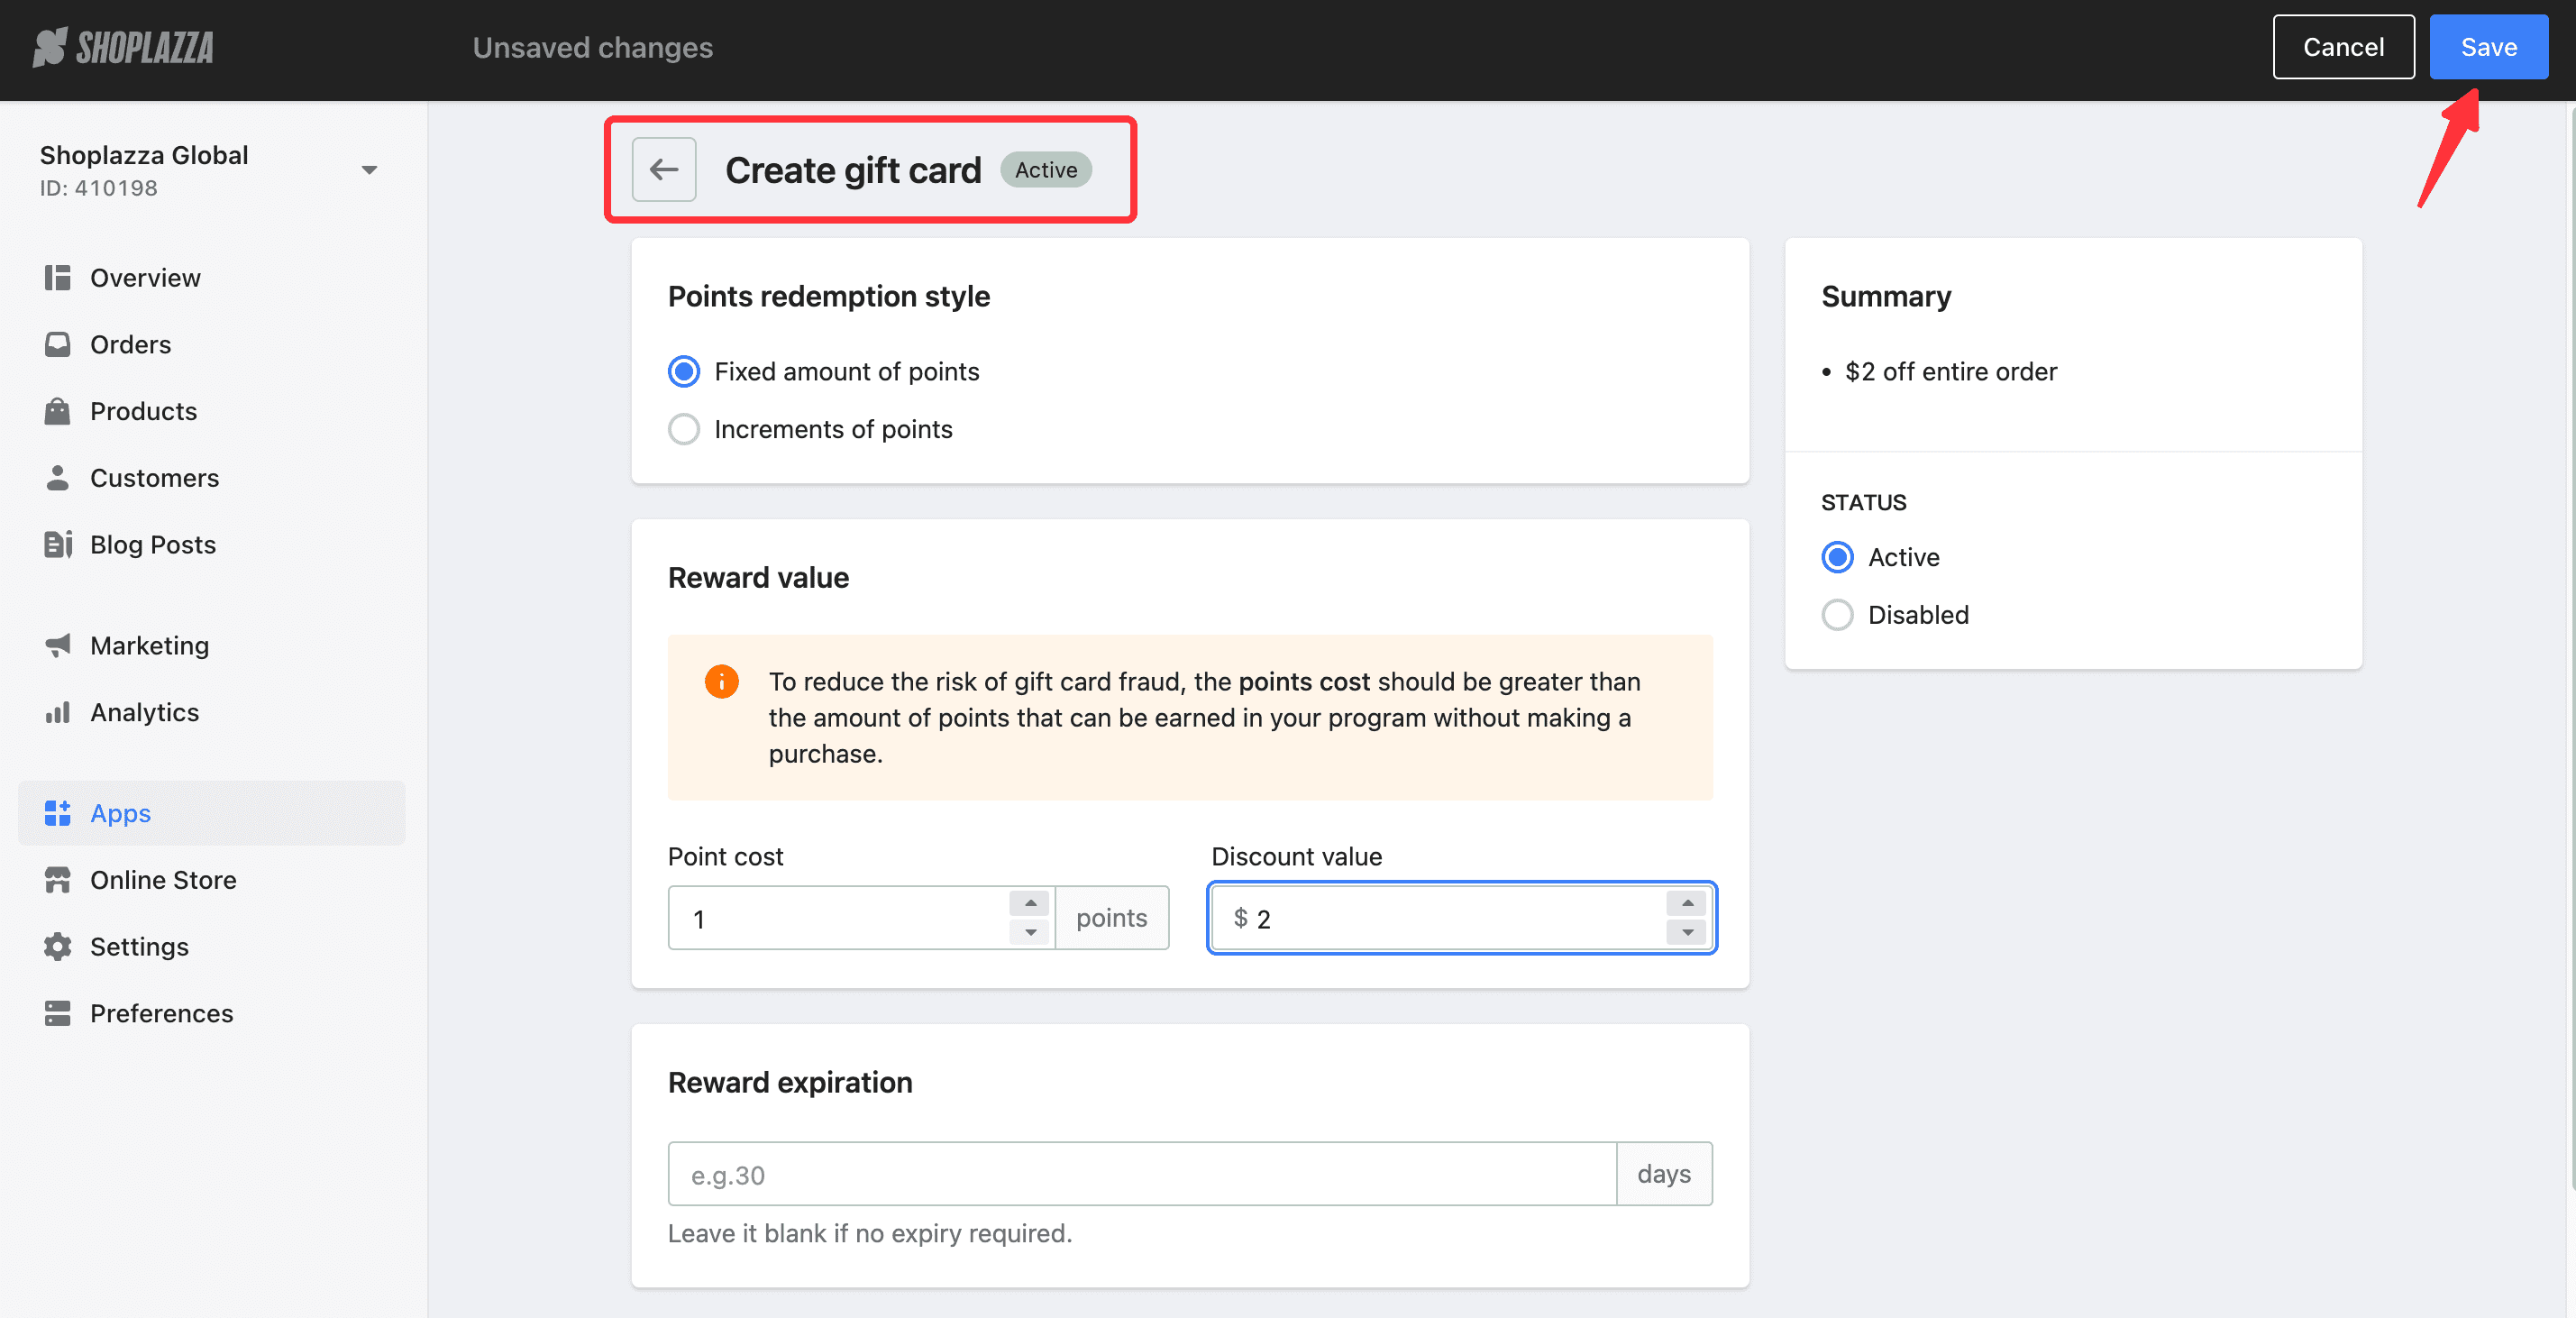This screenshot has width=2576, height=1318.
Task: Click the 'Unsaved changes' text
Action: (x=592, y=47)
